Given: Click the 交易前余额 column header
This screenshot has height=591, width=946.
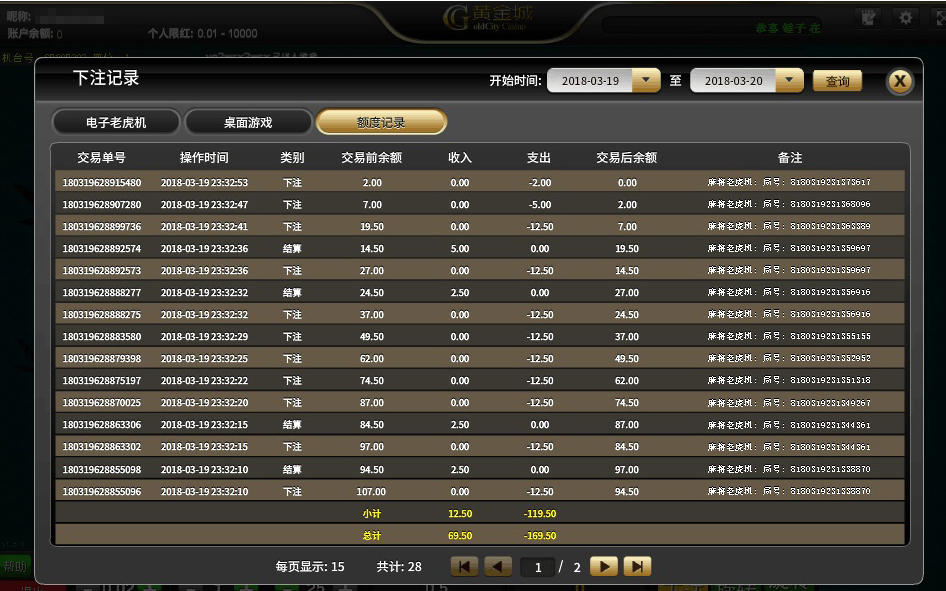Looking at the screenshot, I should click(x=372, y=157).
